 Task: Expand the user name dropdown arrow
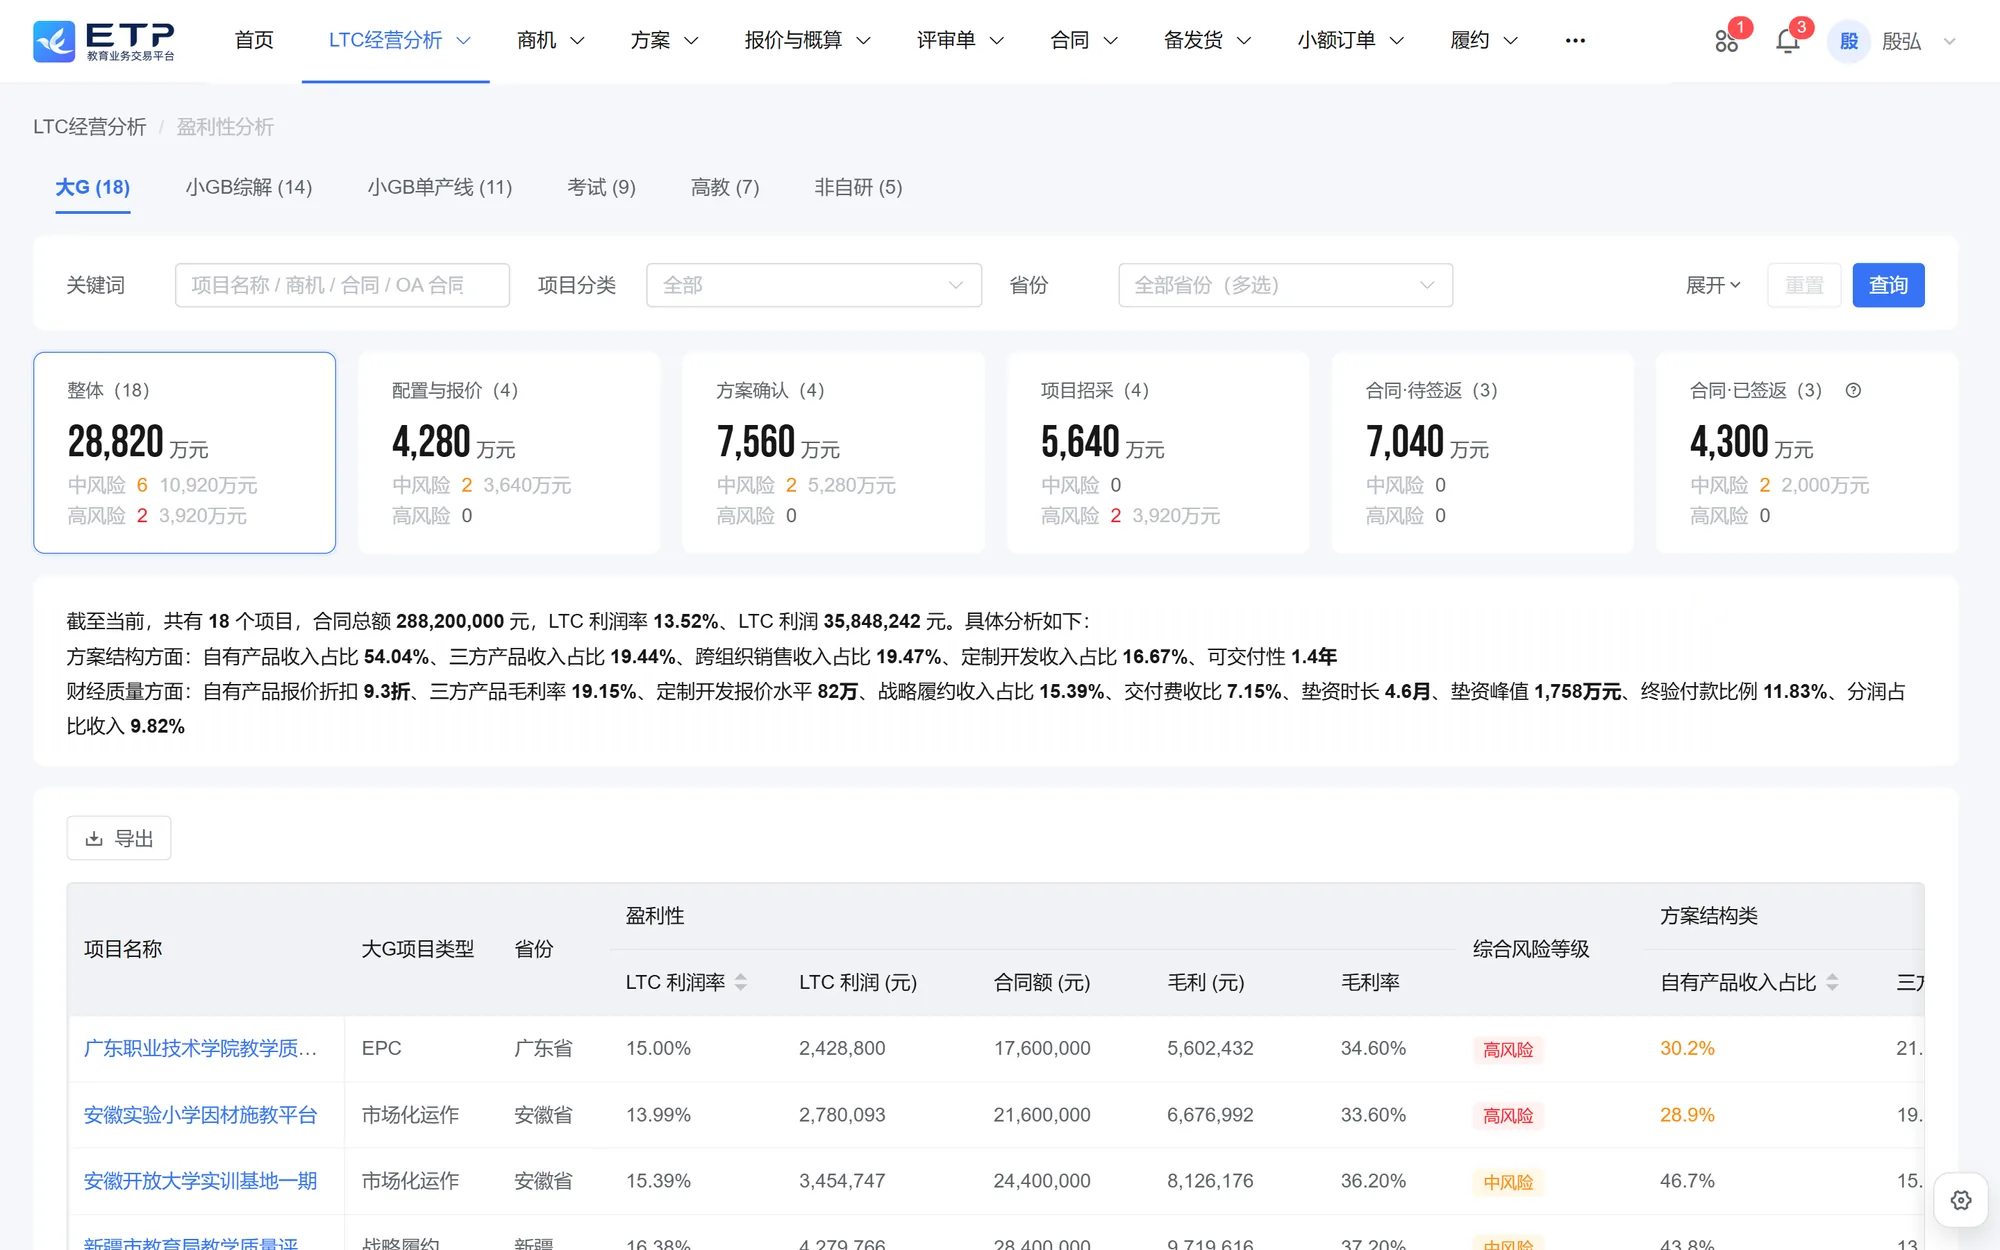click(x=1949, y=41)
